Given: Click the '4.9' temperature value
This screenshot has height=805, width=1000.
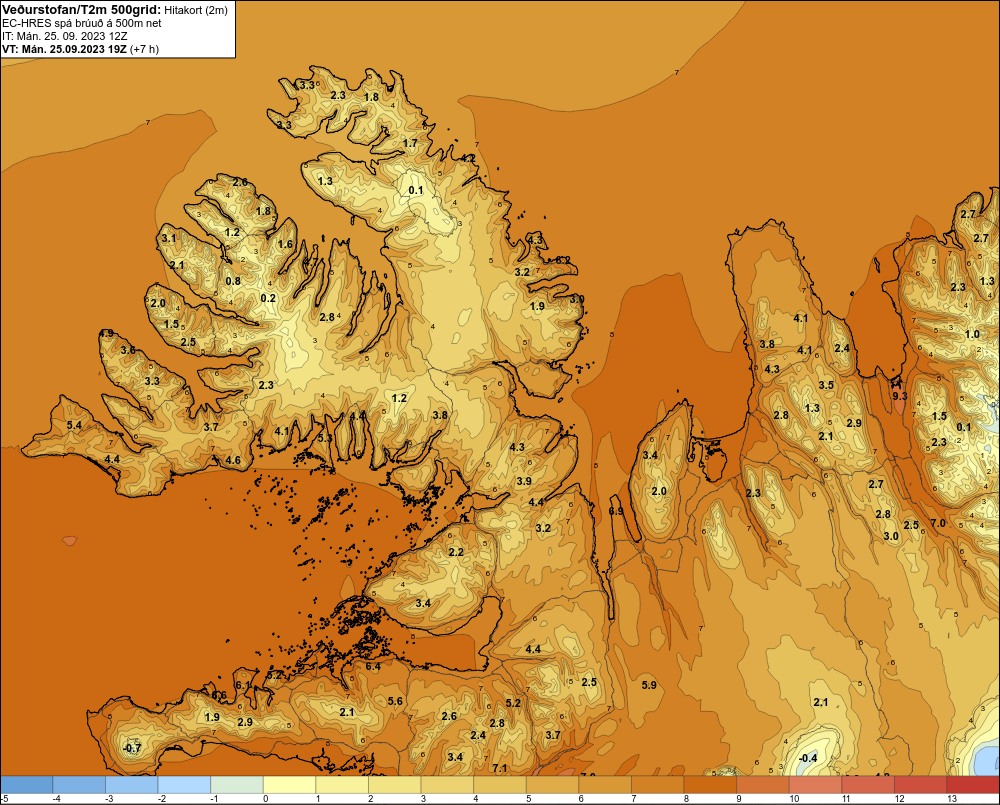Looking at the screenshot, I should 106,334.
